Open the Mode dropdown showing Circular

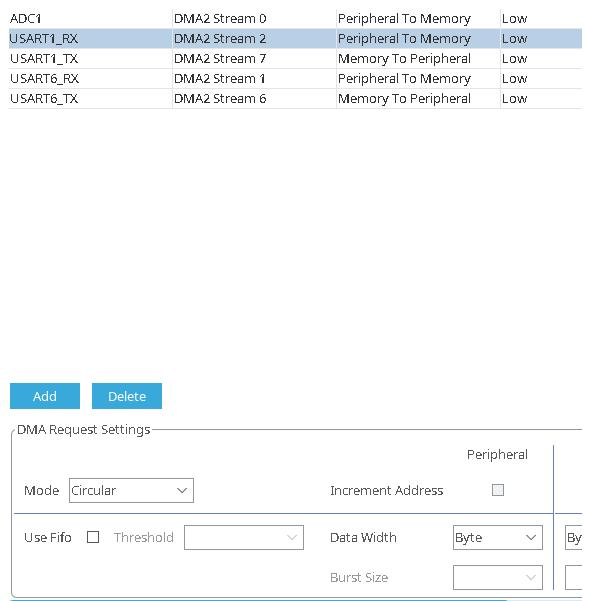[x=131, y=490]
